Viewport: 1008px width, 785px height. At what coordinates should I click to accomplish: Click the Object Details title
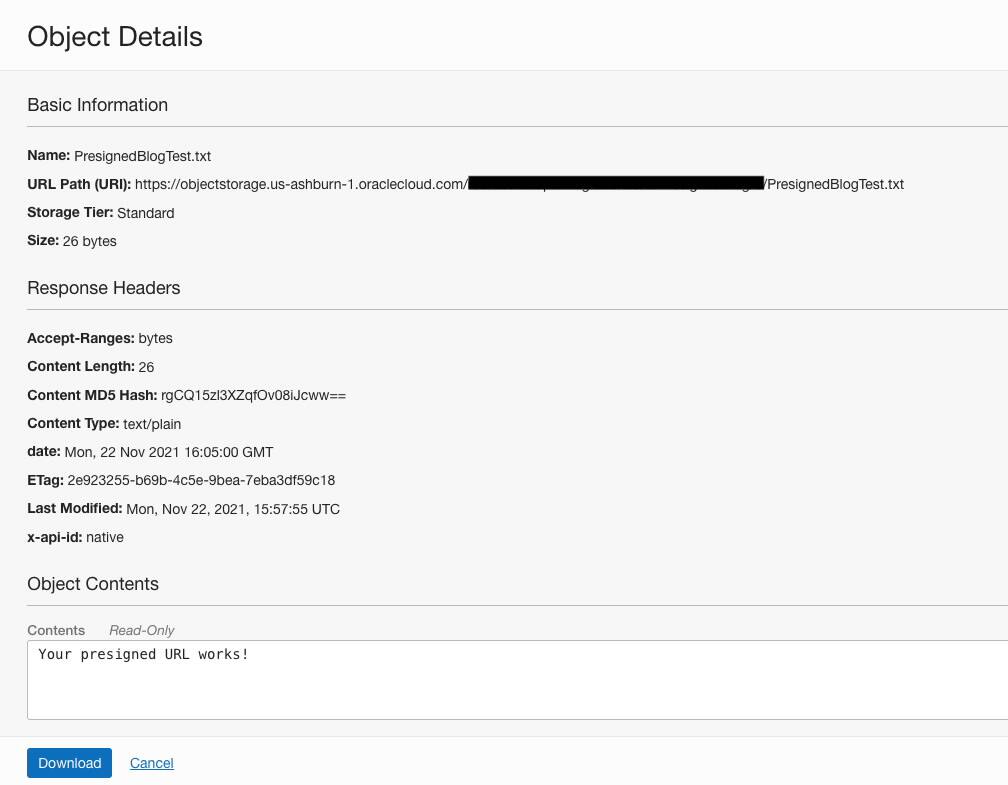coord(114,36)
